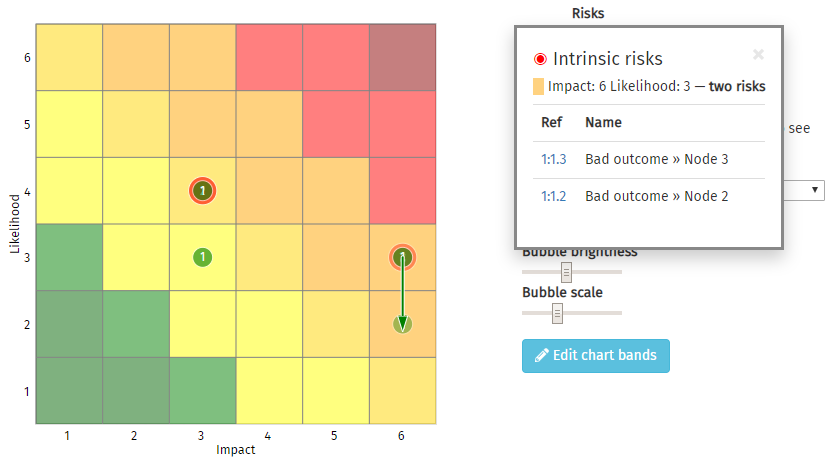
Task: Select the Bad outcome » Node 2 entry
Action: pyautogui.click(x=656, y=196)
